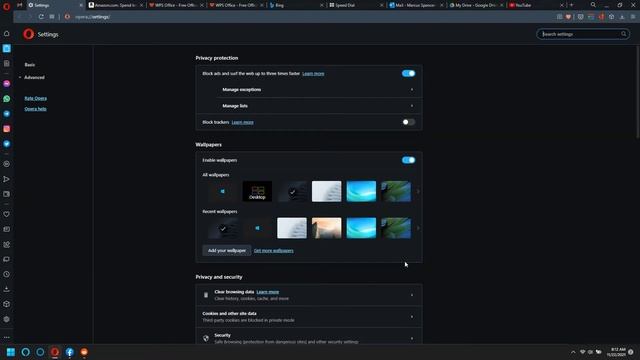Open bookmarks heart icon in sidebar
Screen dimensions: 640x360
tap(7, 214)
